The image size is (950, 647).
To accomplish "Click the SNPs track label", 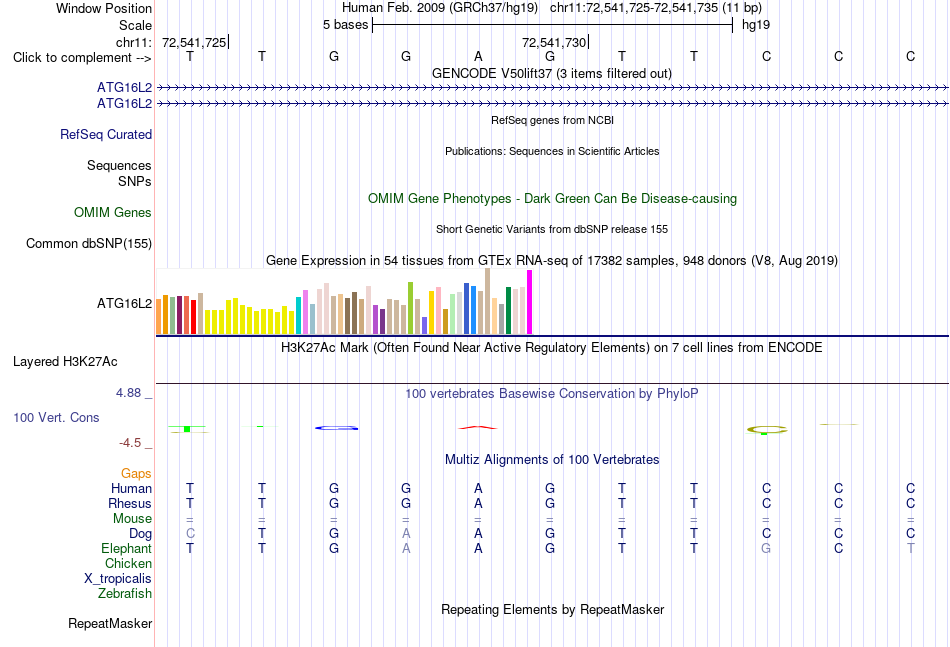I will pos(135,181).
